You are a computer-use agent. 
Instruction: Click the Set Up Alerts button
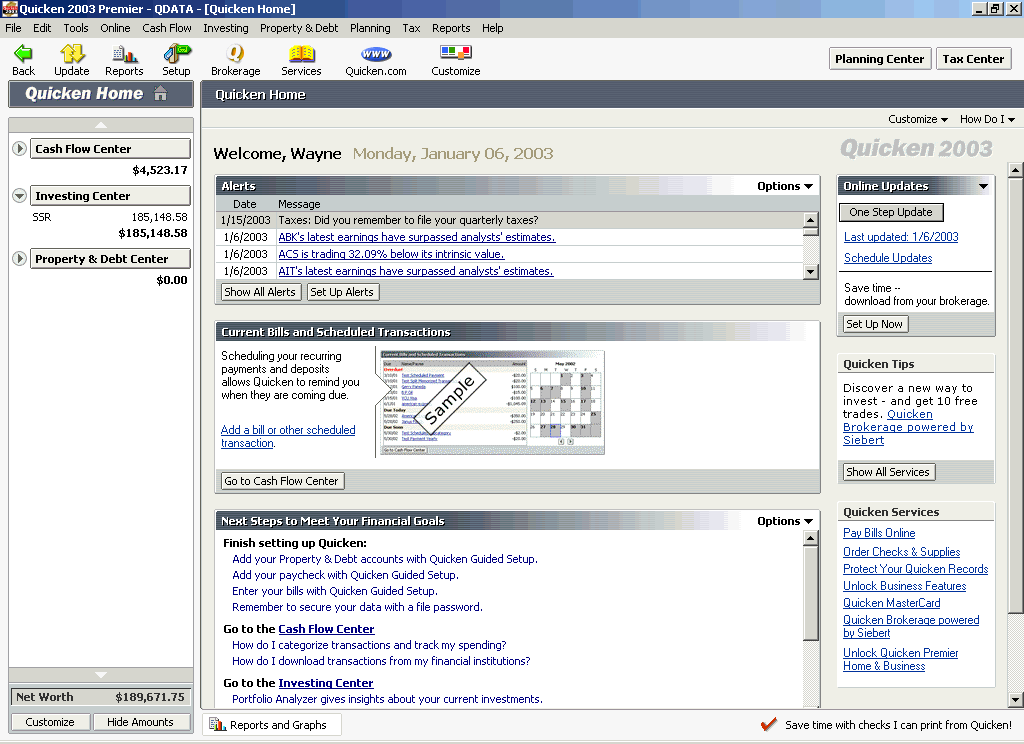tap(342, 292)
